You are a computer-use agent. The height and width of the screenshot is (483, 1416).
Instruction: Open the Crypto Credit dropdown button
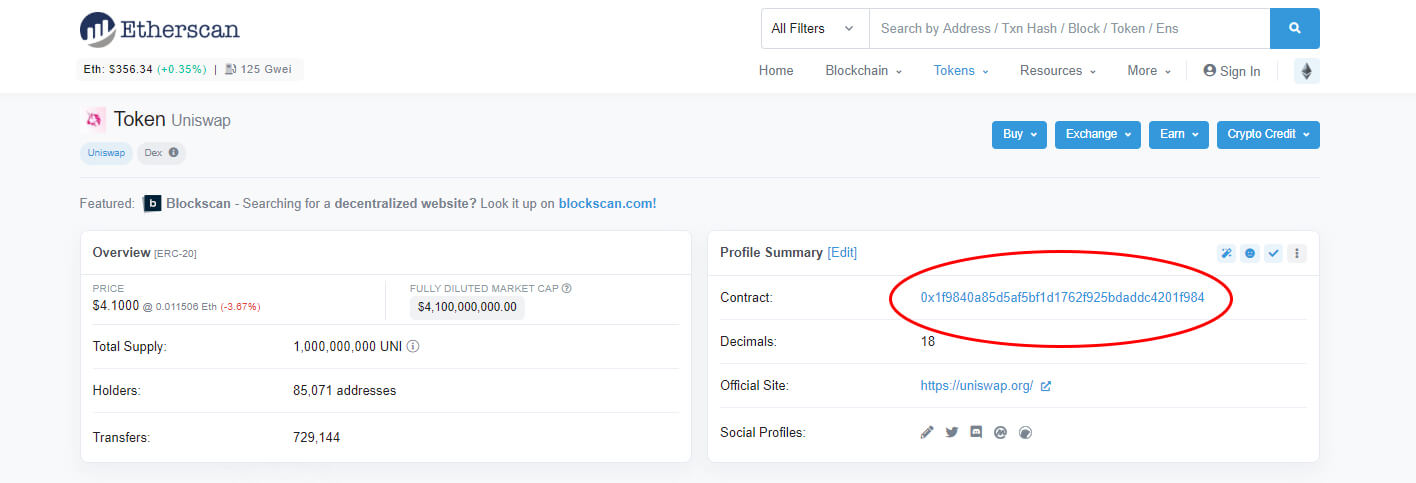coord(1268,135)
